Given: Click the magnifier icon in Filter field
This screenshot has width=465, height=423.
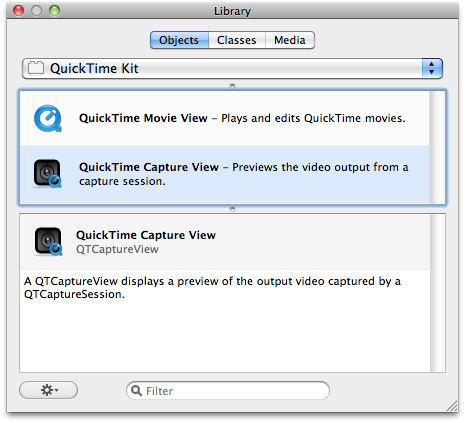Looking at the screenshot, I should pos(136,390).
